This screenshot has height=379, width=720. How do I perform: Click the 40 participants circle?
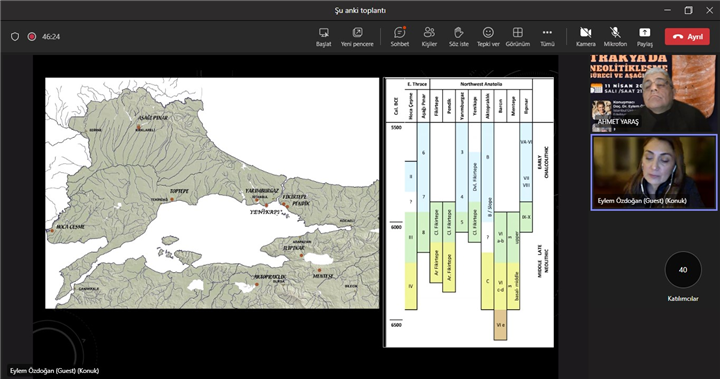[x=683, y=270]
